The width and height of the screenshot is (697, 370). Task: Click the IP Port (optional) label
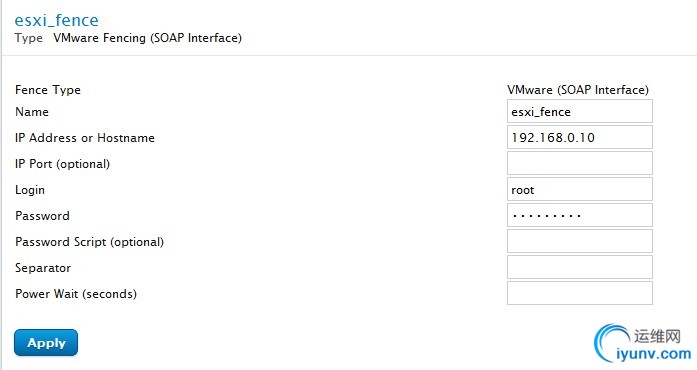(x=62, y=164)
